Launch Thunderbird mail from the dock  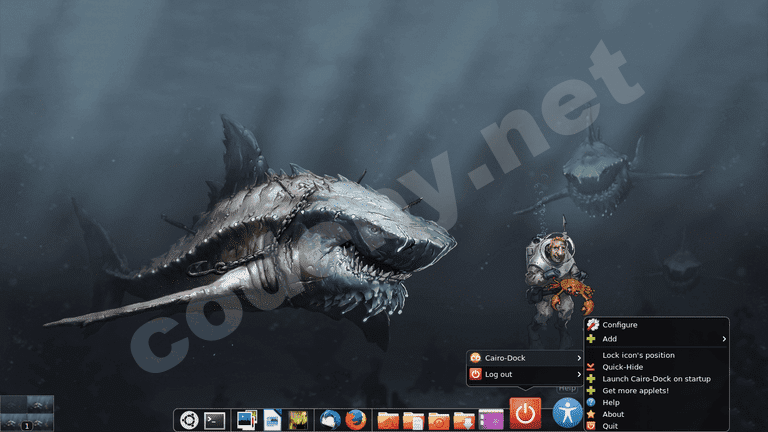click(x=330, y=420)
